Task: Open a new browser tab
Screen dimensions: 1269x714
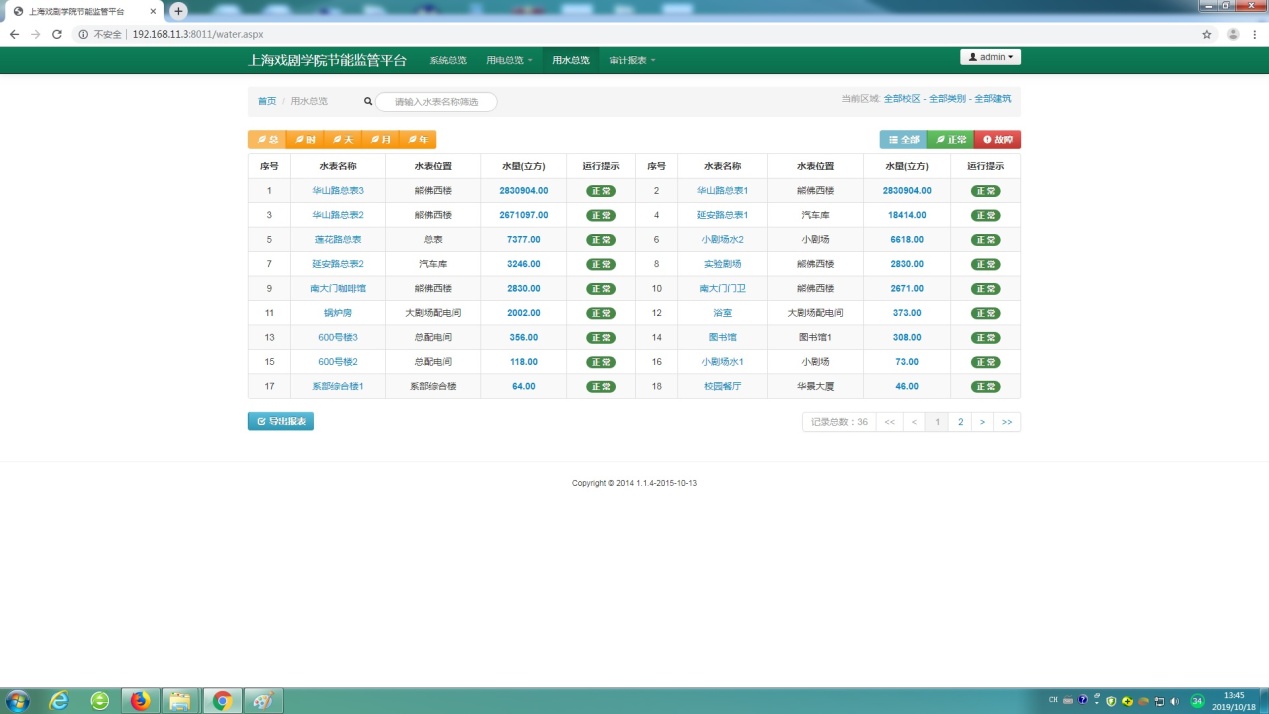Action: tap(179, 11)
